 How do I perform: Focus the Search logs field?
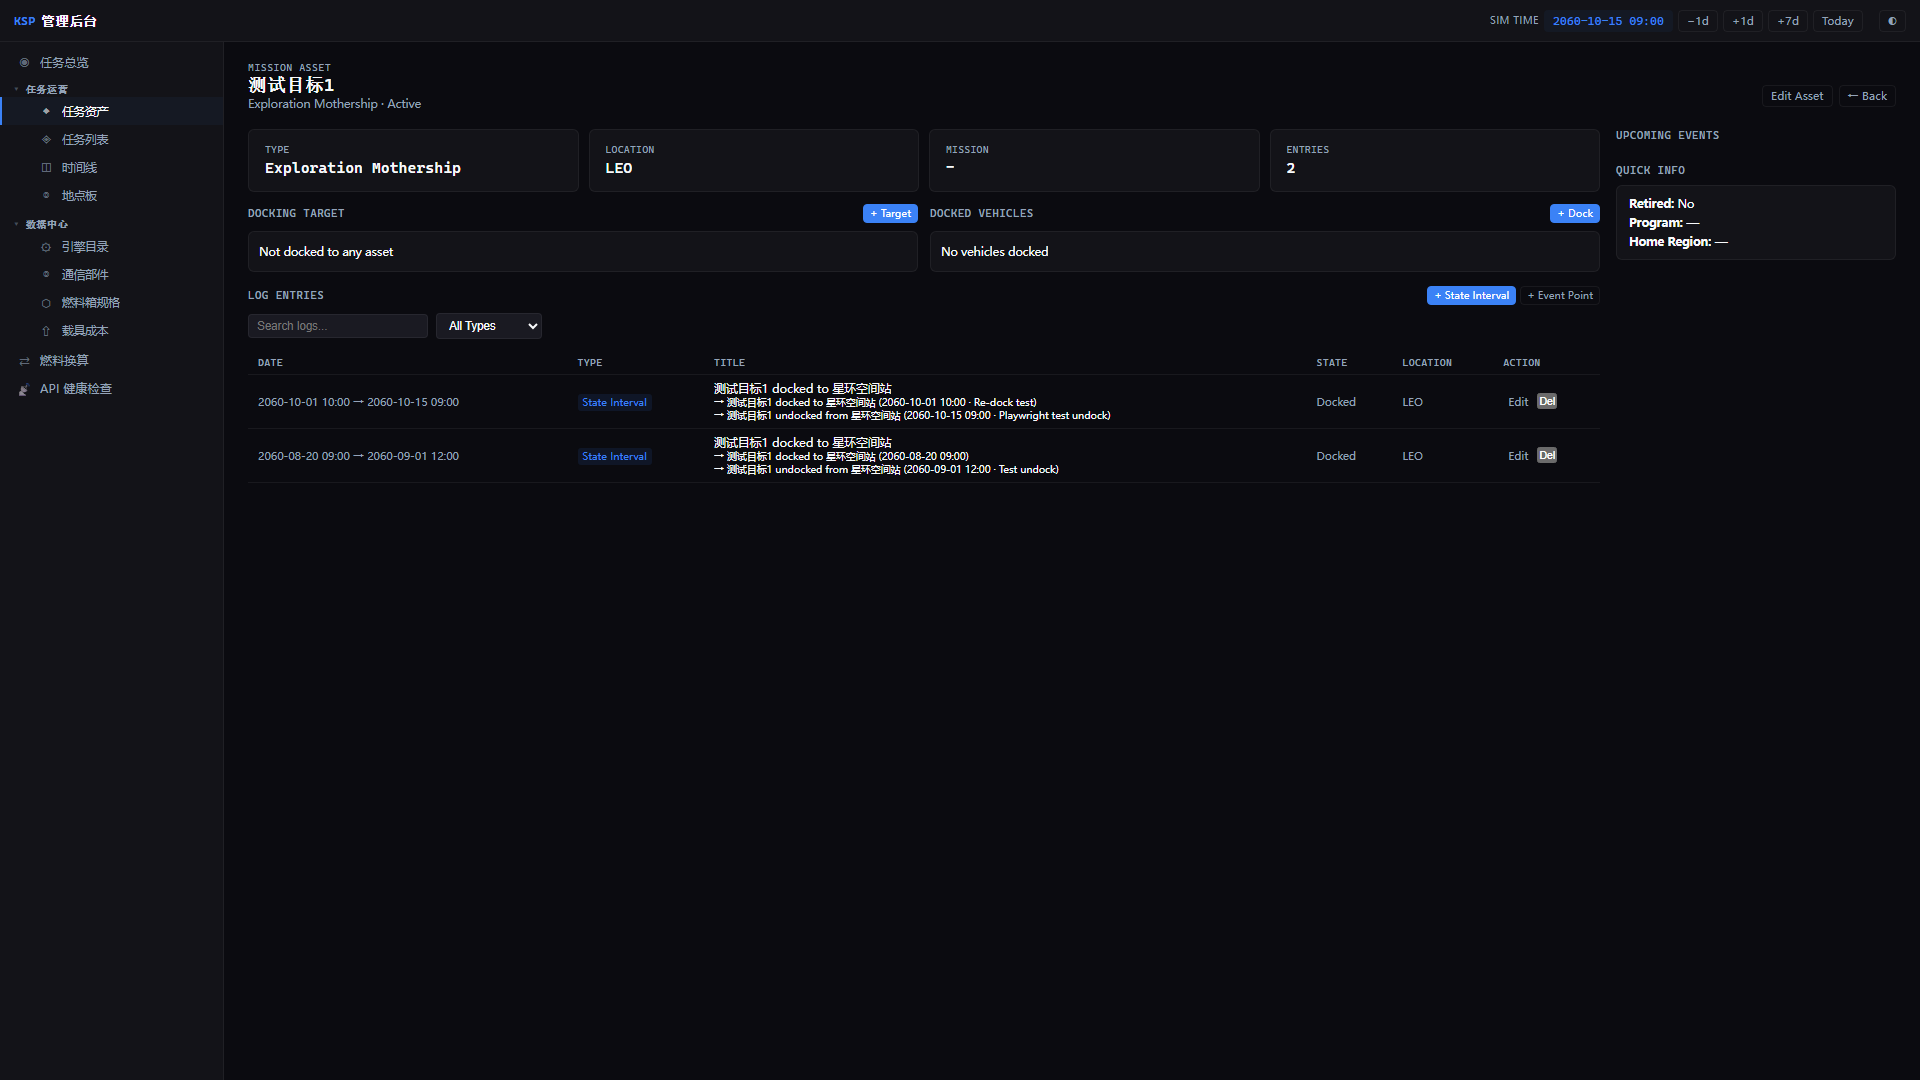click(x=338, y=326)
